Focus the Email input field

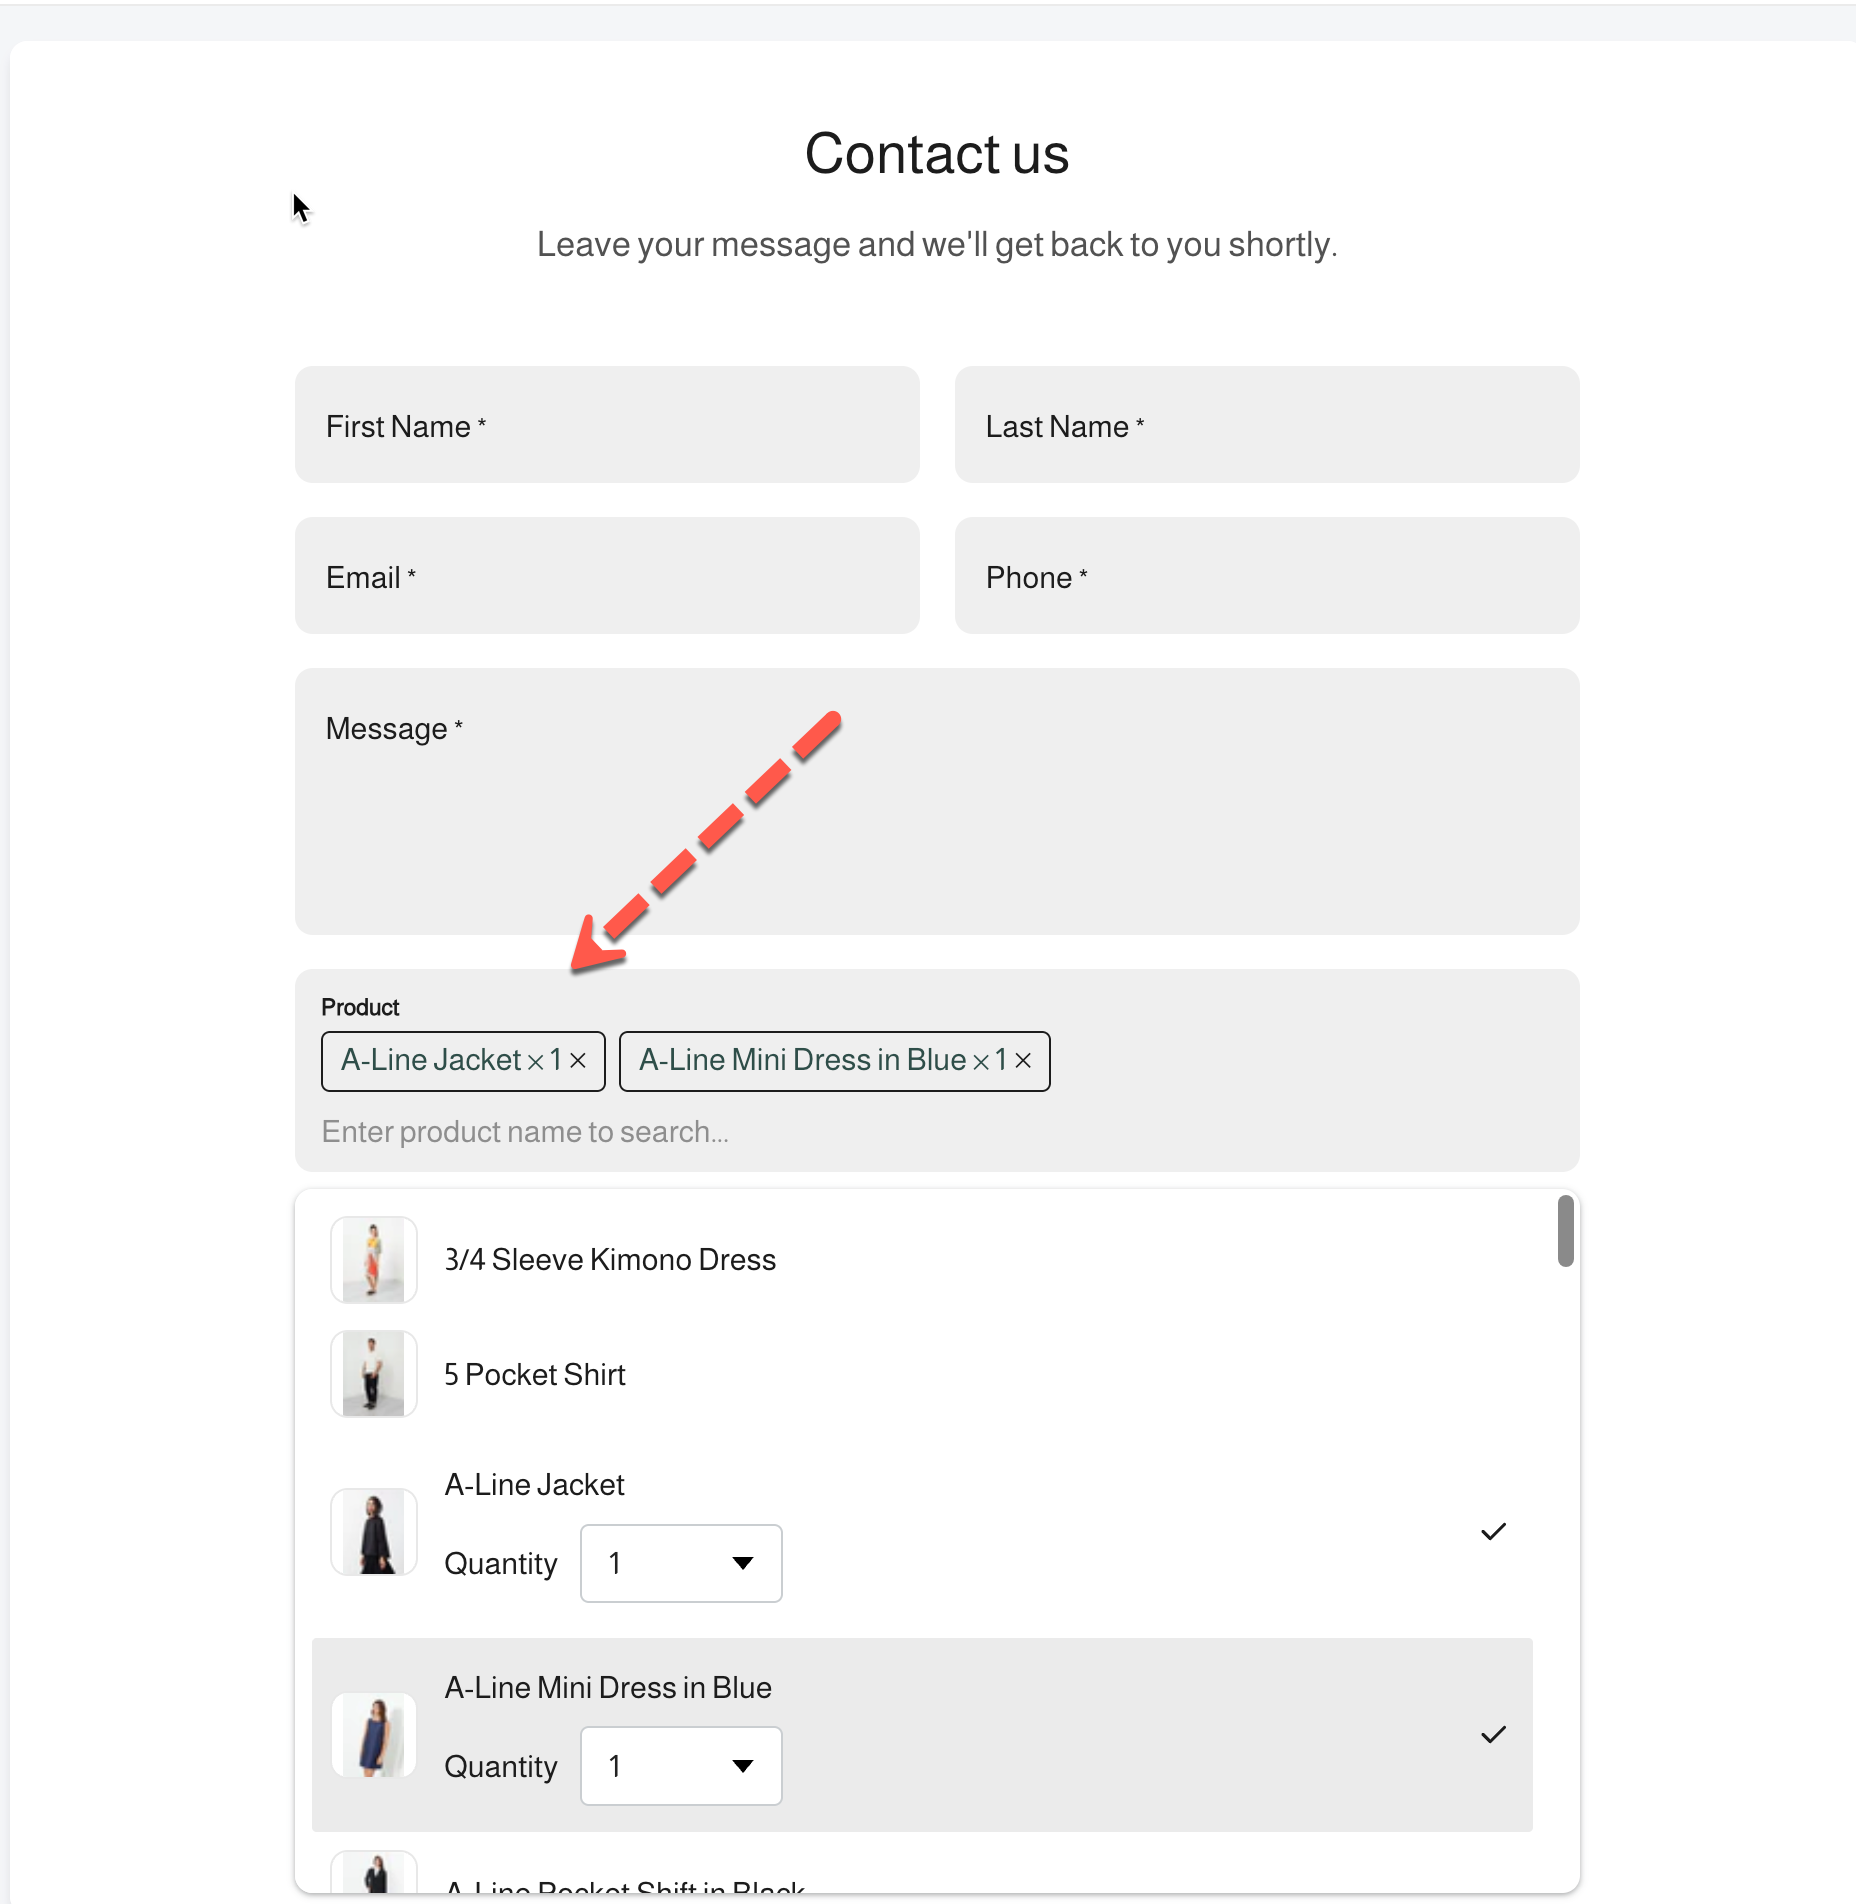[x=607, y=576]
